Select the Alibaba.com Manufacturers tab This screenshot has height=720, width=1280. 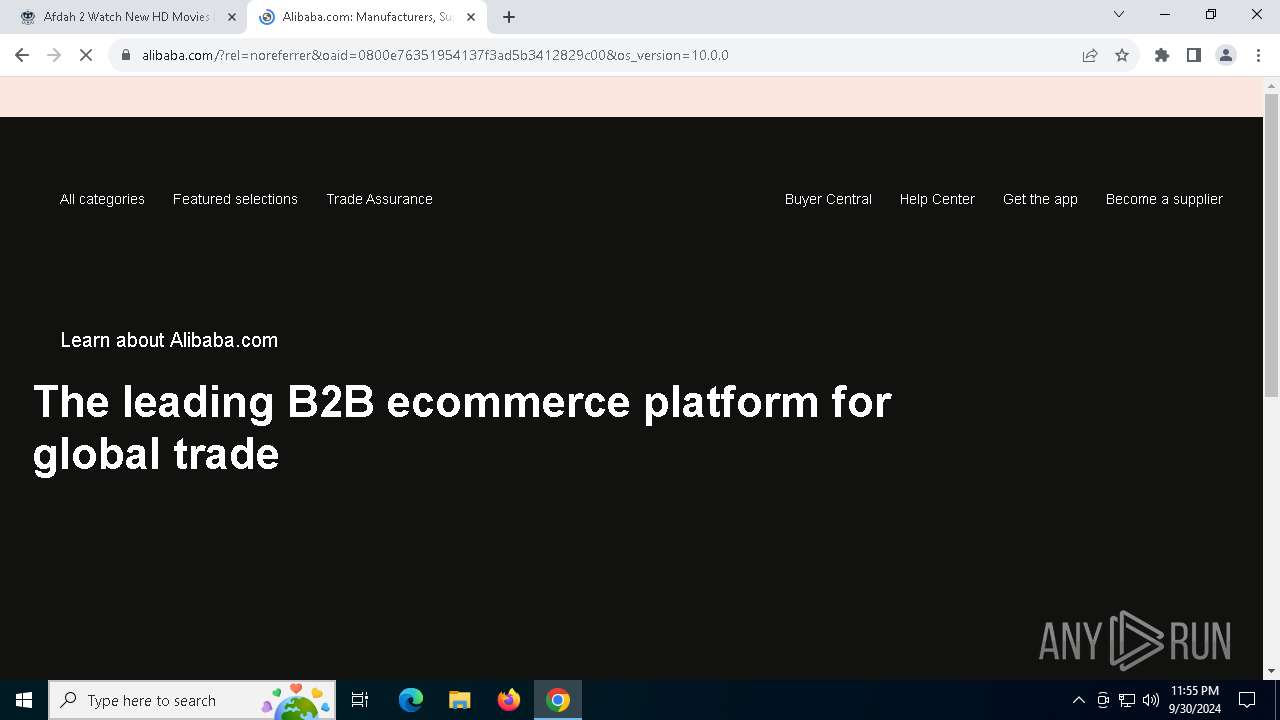coord(366,17)
